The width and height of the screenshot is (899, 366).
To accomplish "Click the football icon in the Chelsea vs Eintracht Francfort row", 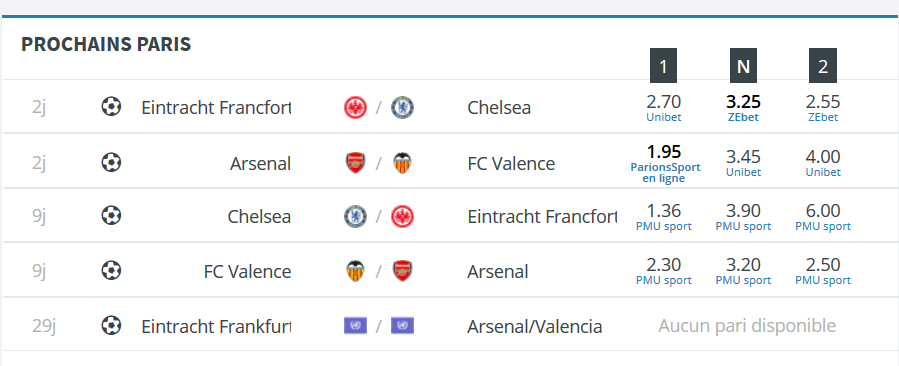I will click(111, 216).
